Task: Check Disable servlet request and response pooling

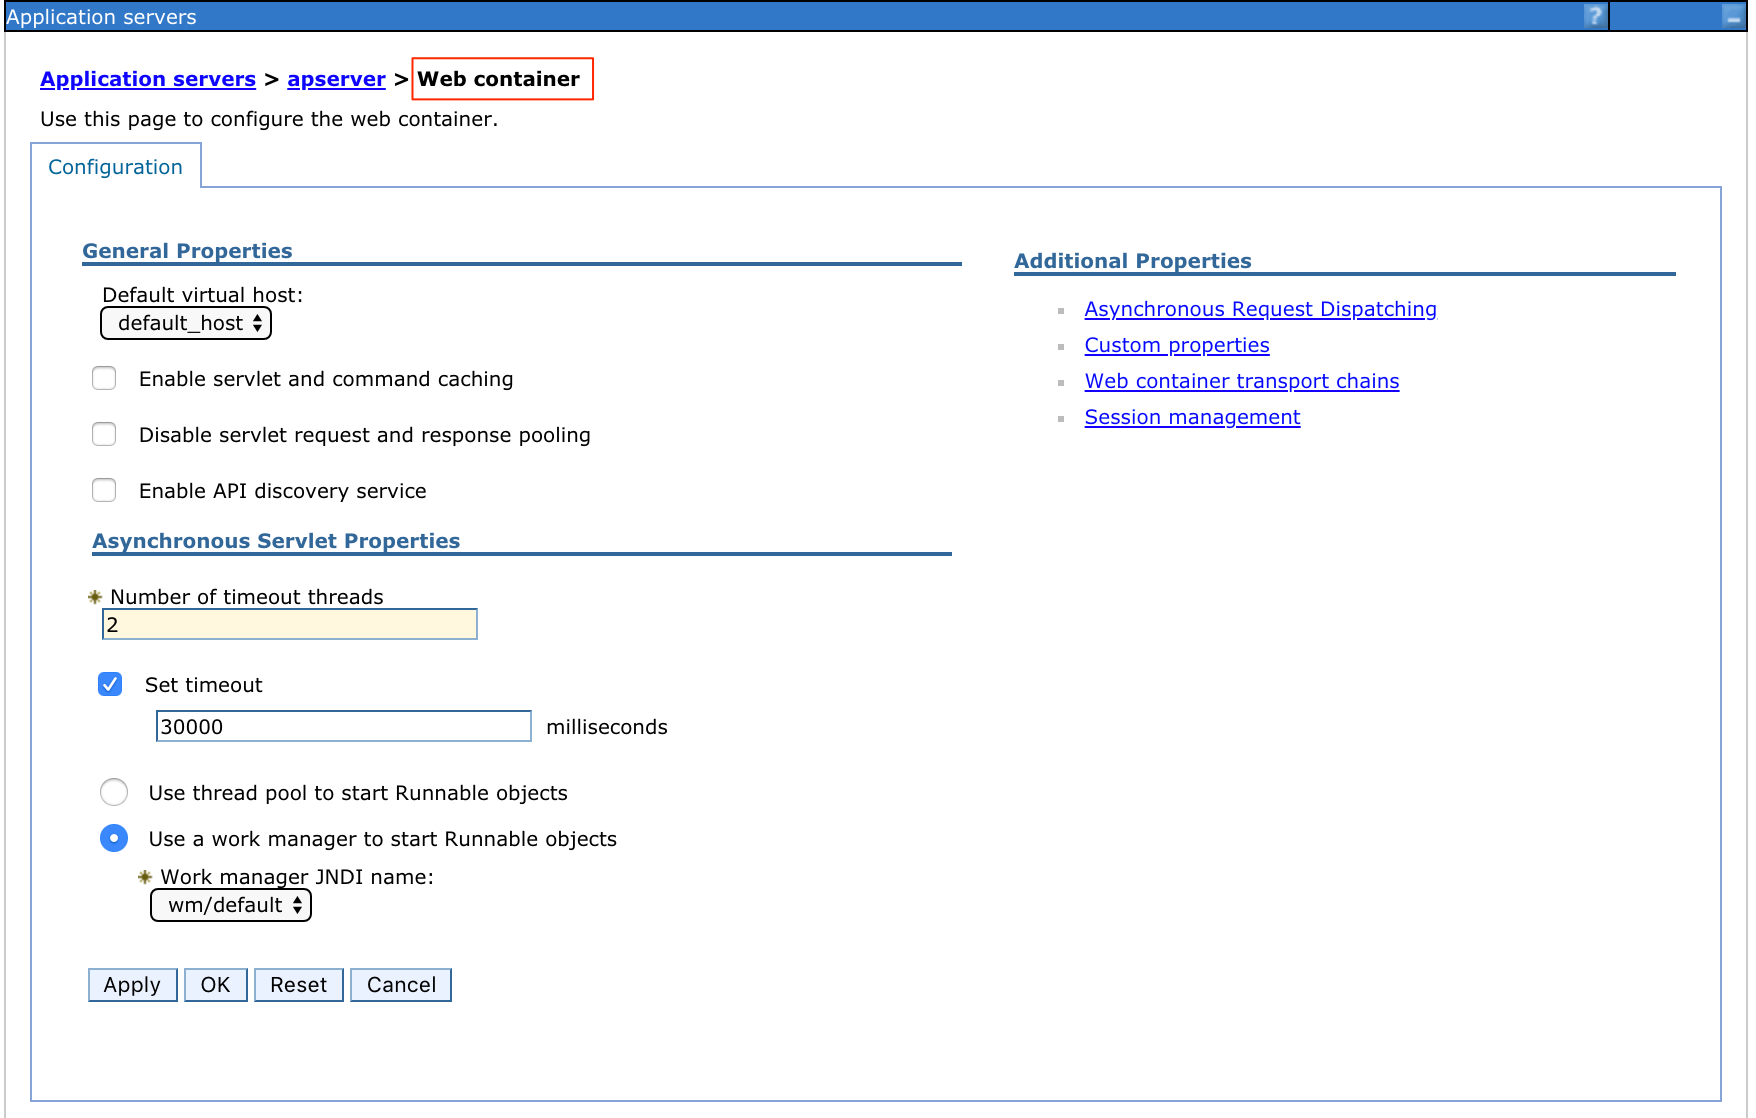Action: (104, 434)
